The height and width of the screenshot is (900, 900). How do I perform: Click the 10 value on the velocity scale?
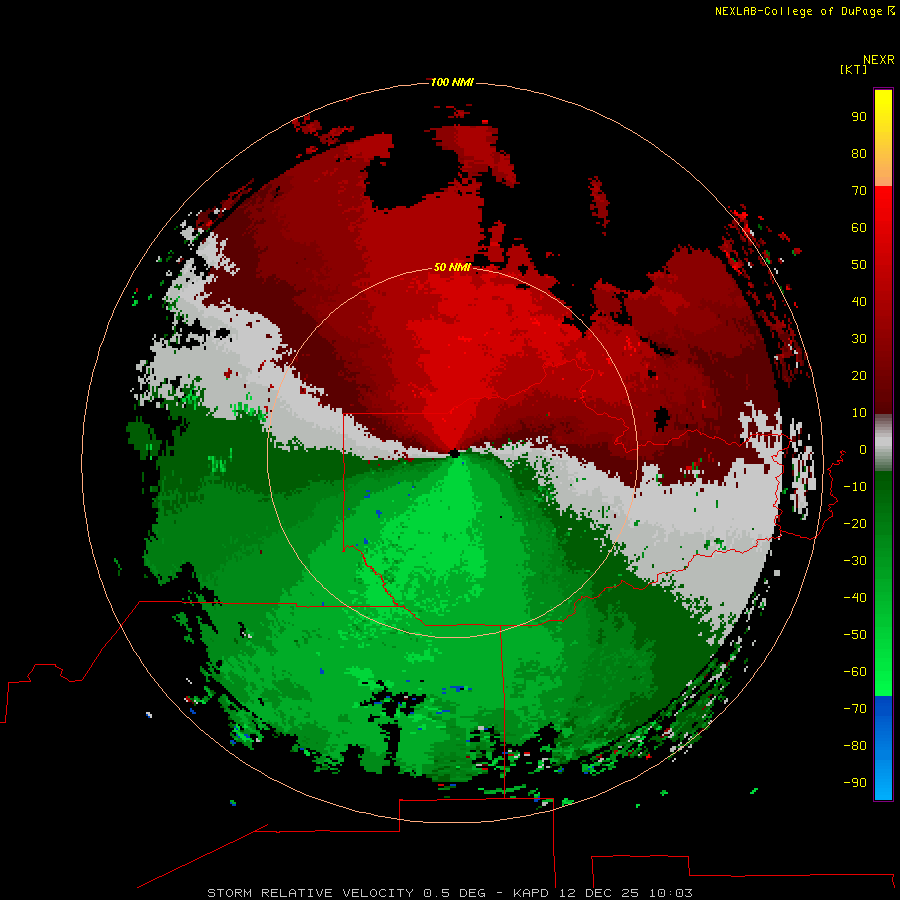pyautogui.click(x=859, y=413)
